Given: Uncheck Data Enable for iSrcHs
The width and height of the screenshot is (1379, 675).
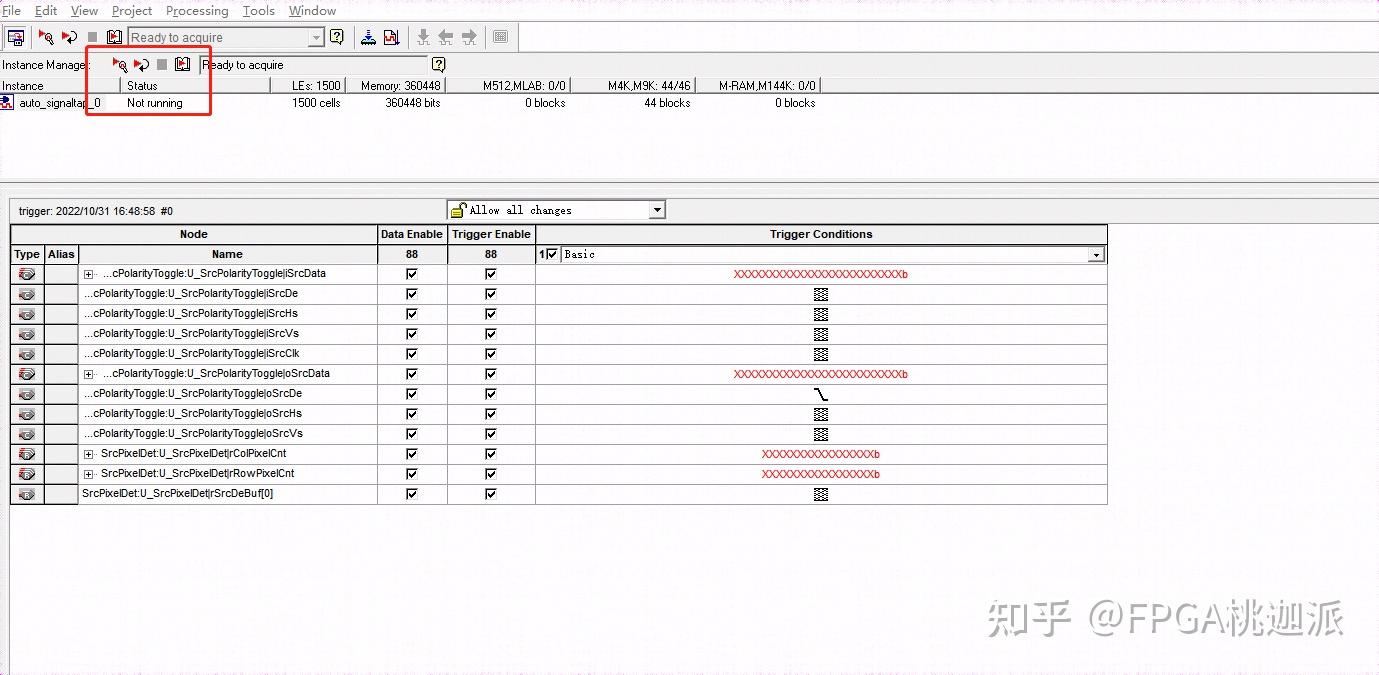Looking at the screenshot, I should point(412,314).
